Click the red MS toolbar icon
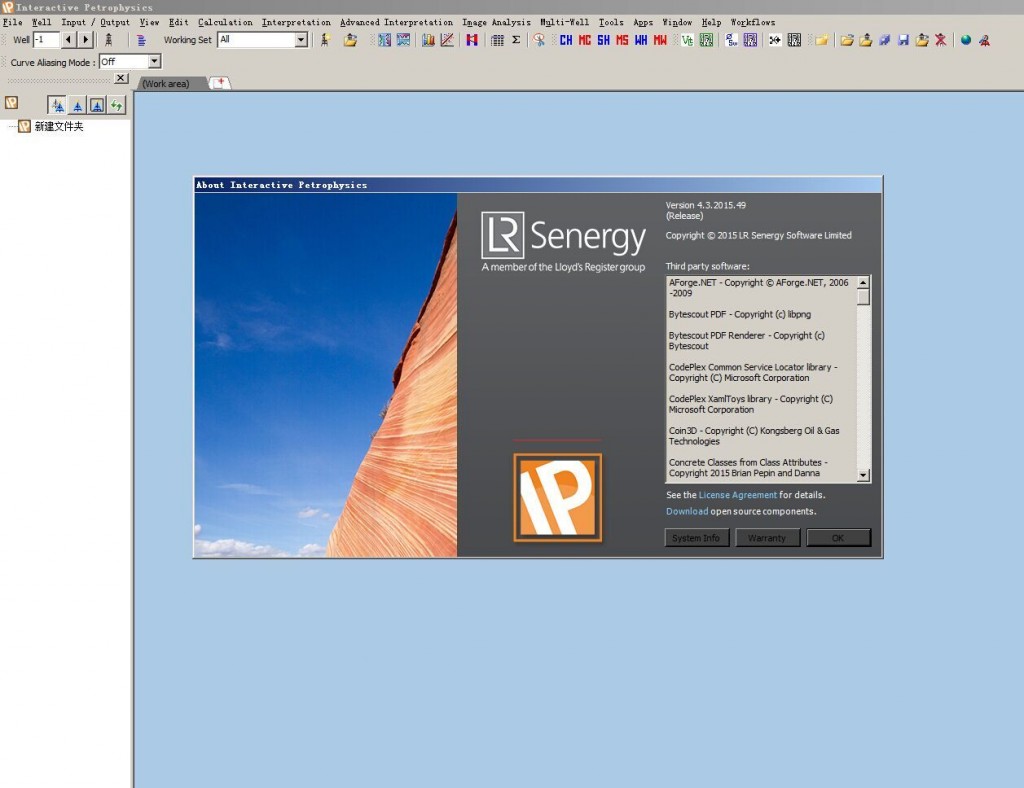 click(x=622, y=40)
